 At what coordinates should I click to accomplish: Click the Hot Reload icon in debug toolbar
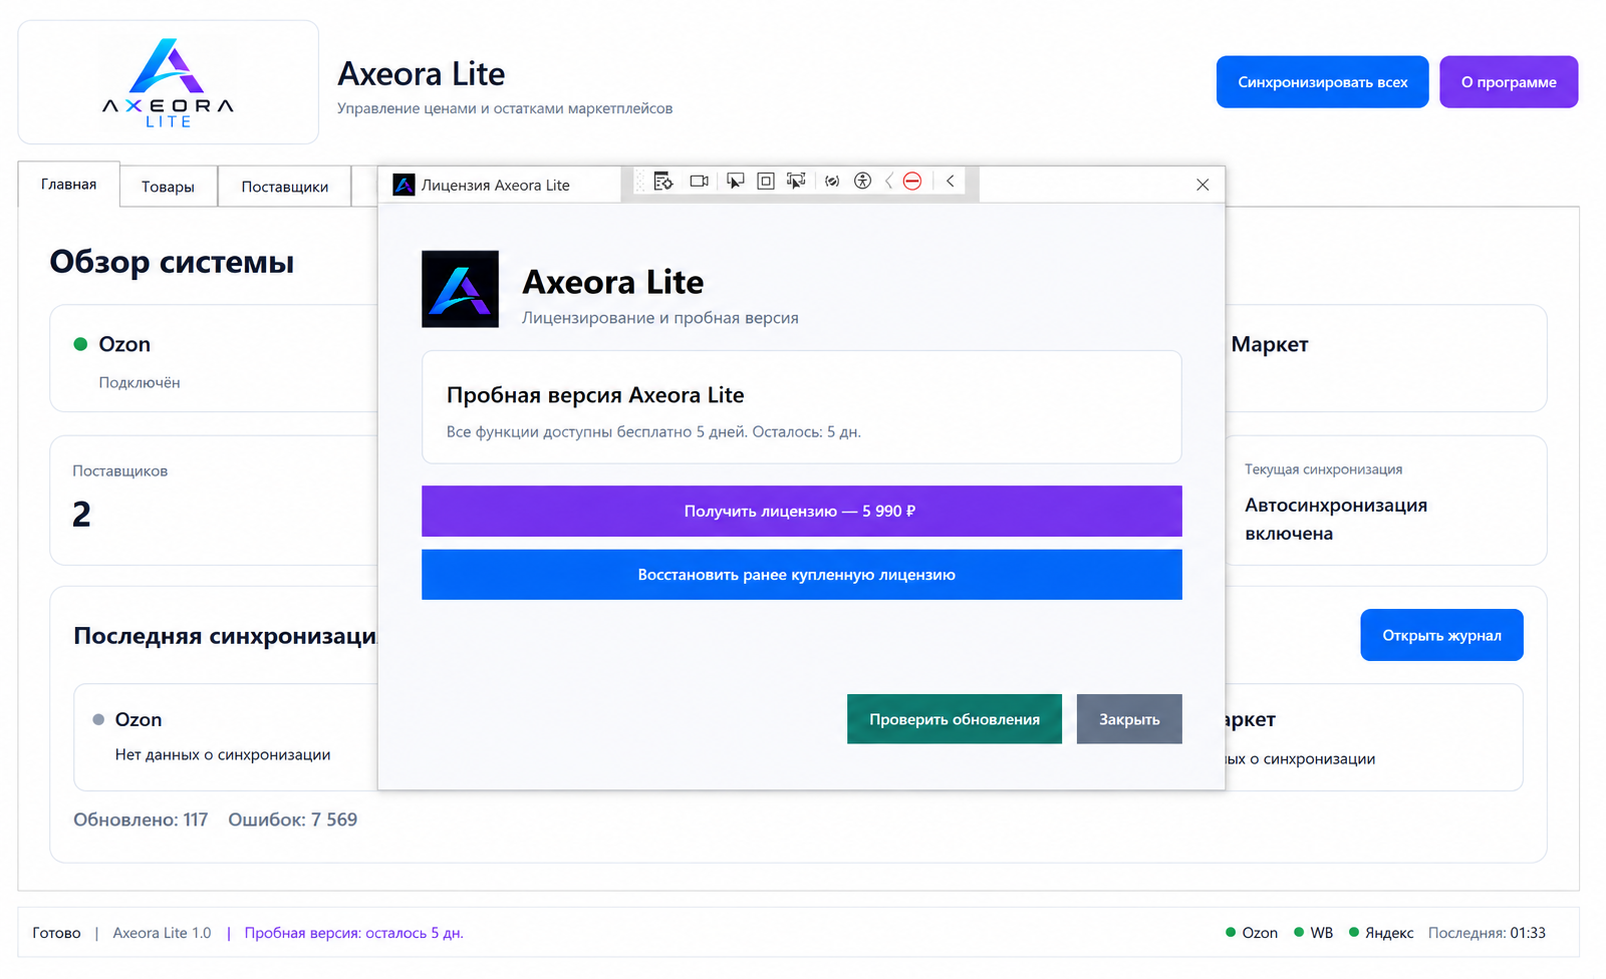coord(832,181)
